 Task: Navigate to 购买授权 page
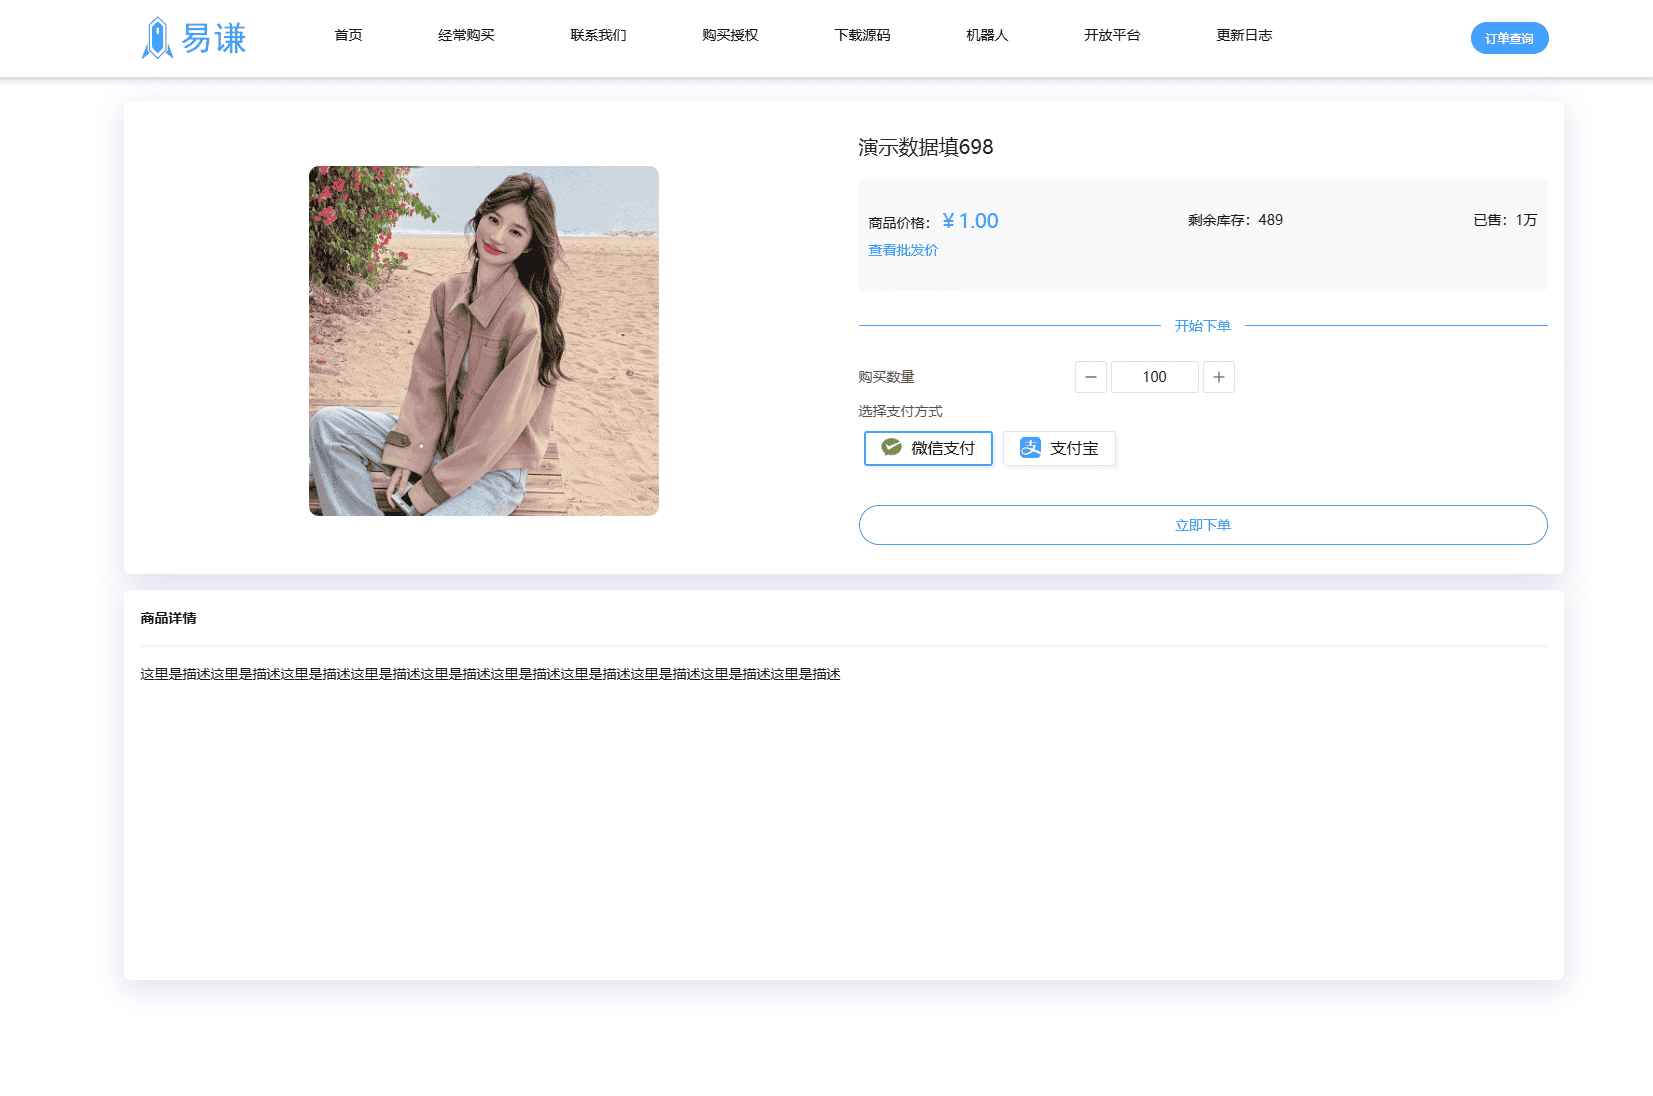click(x=730, y=35)
